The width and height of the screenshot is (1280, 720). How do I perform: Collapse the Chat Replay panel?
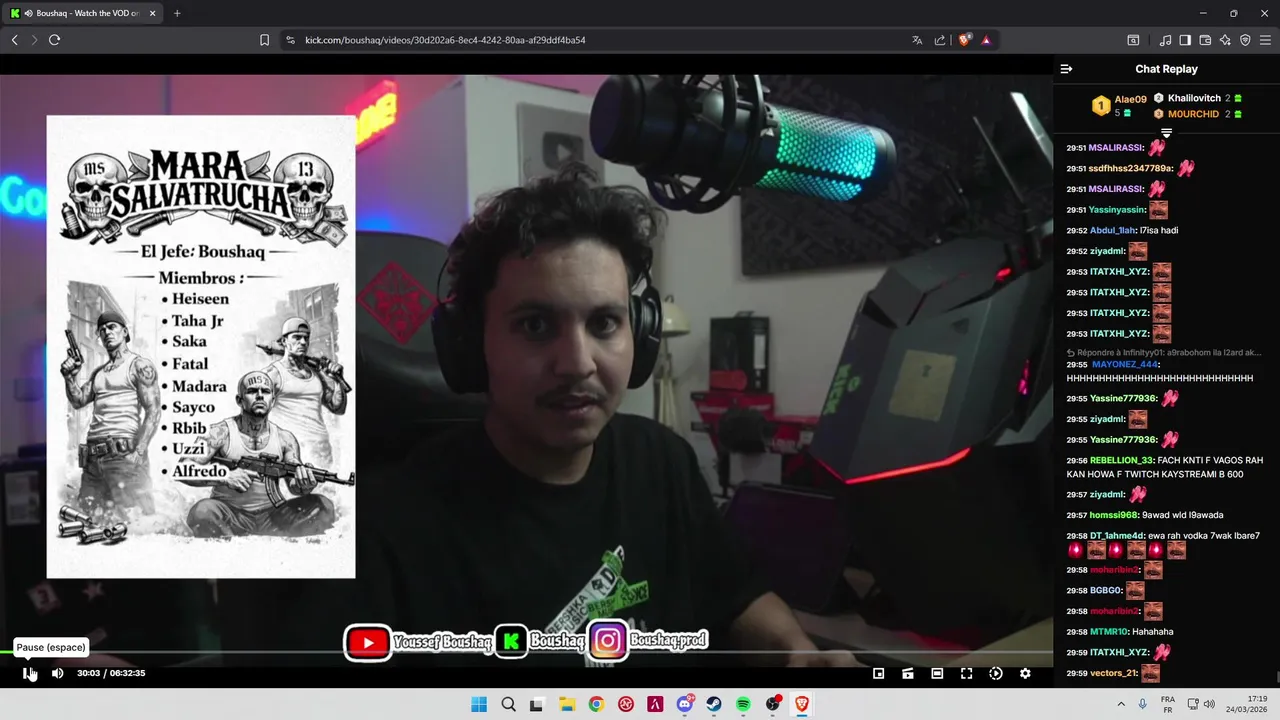[1066, 69]
